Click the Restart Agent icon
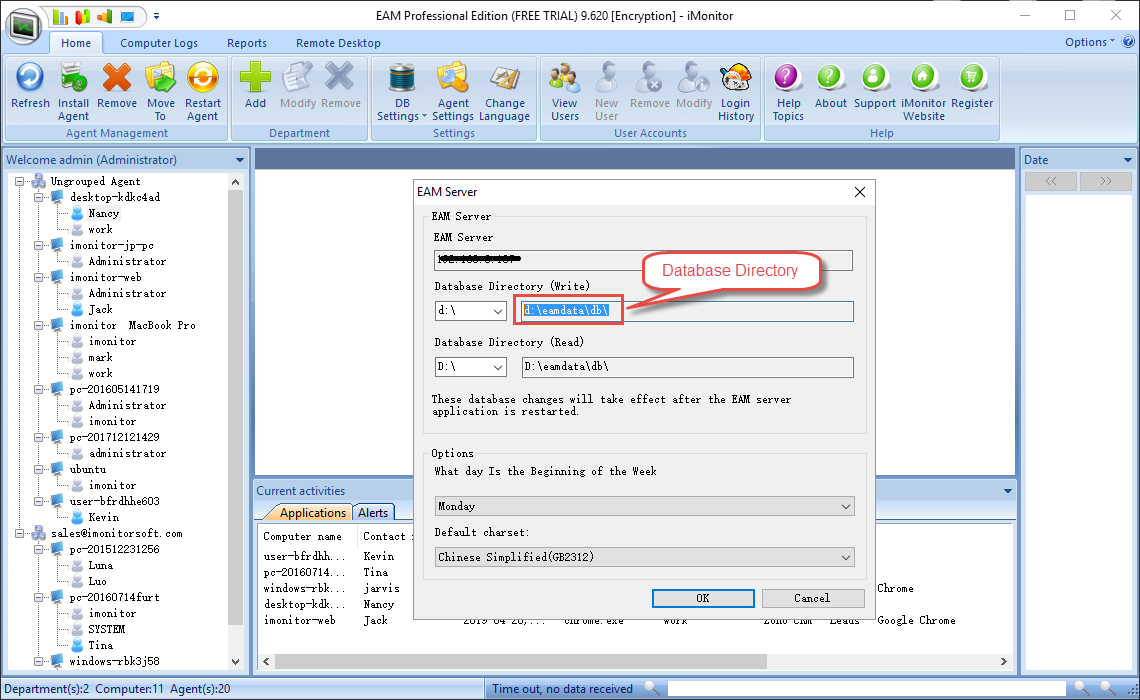This screenshot has width=1140, height=700. click(202, 77)
